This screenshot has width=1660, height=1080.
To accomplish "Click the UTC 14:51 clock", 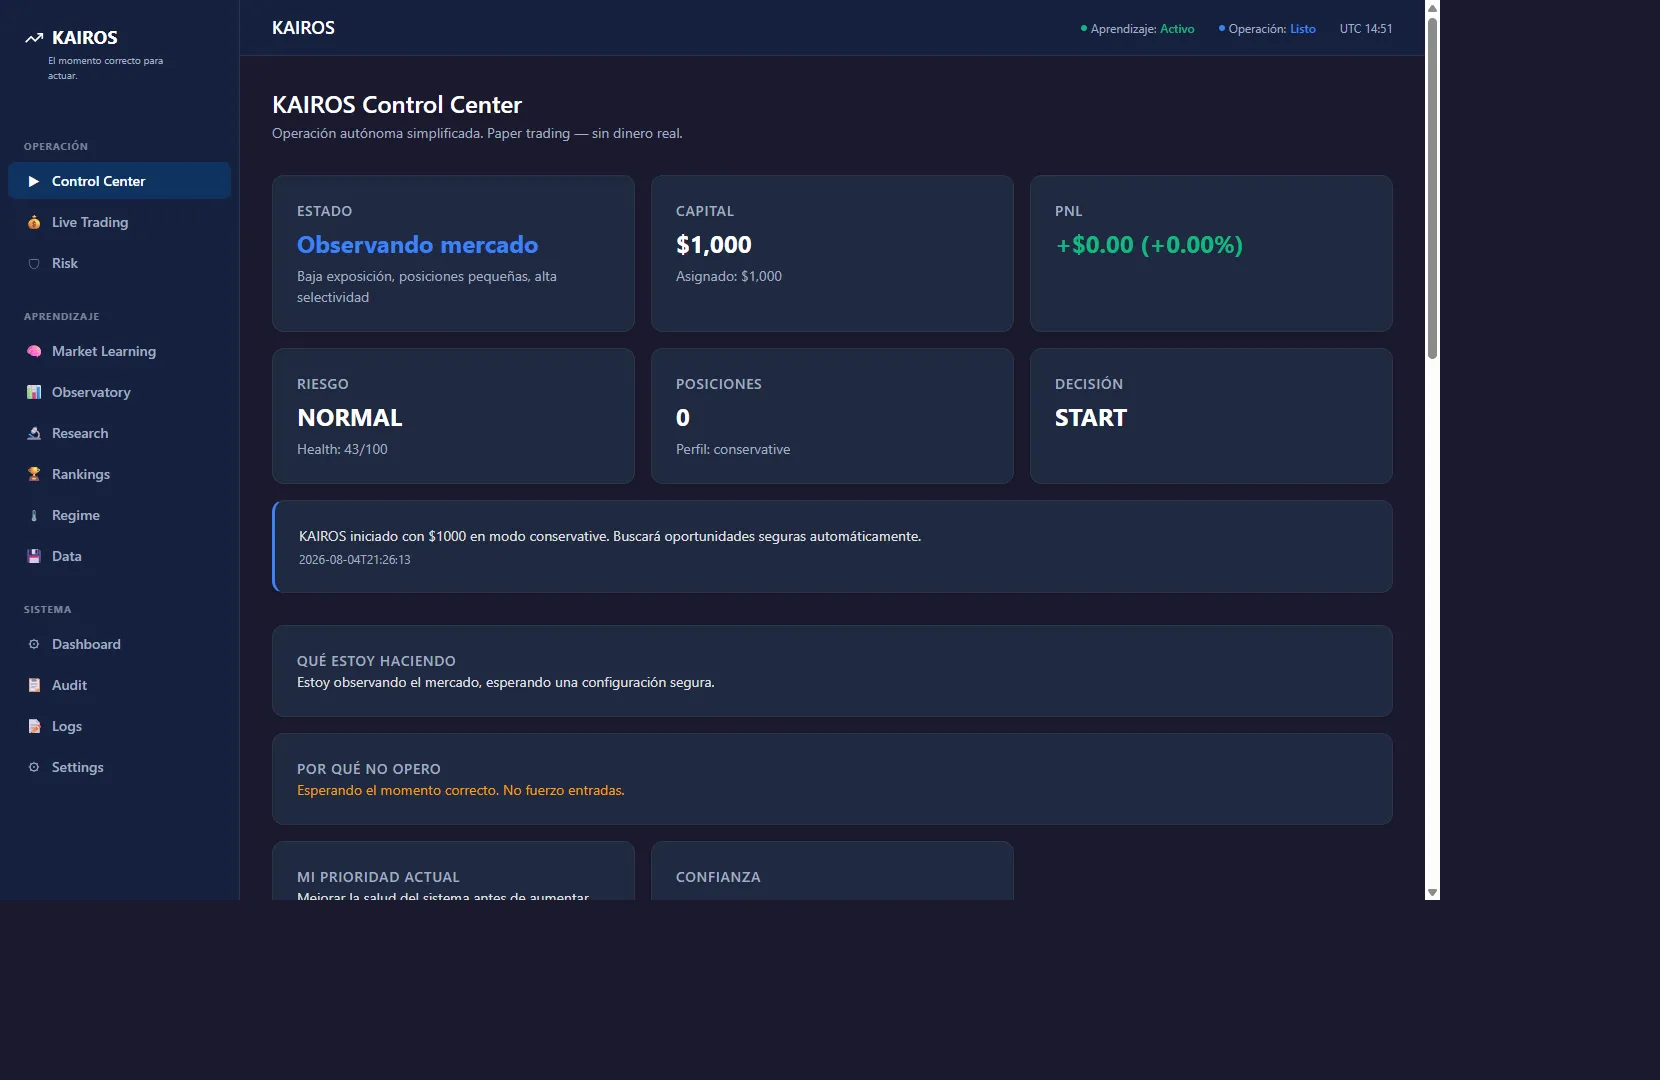I will [1366, 29].
